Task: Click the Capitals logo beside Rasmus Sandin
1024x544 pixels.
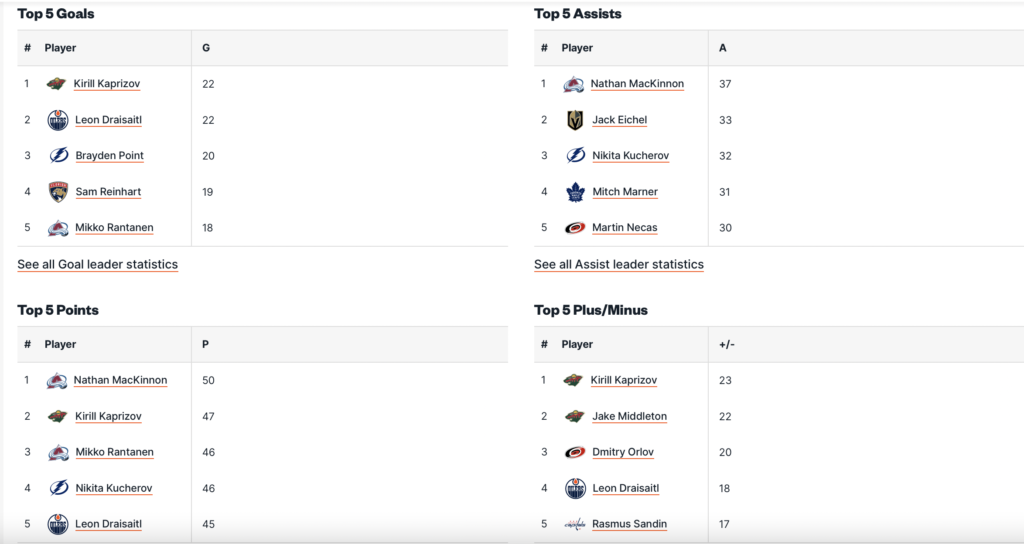Action: click(x=575, y=524)
